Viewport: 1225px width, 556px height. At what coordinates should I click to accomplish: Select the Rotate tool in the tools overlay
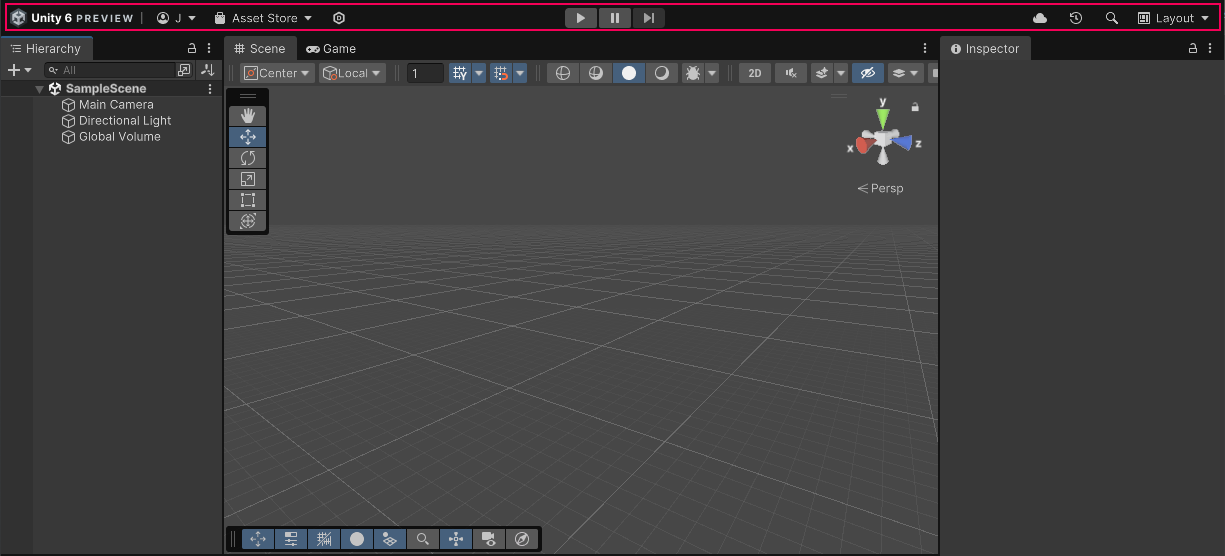(247, 158)
